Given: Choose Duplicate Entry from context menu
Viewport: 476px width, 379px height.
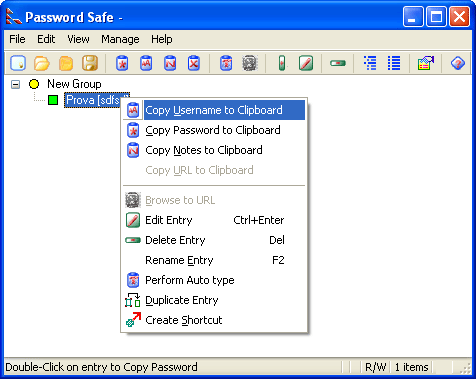Looking at the screenshot, I should [x=214, y=300].
